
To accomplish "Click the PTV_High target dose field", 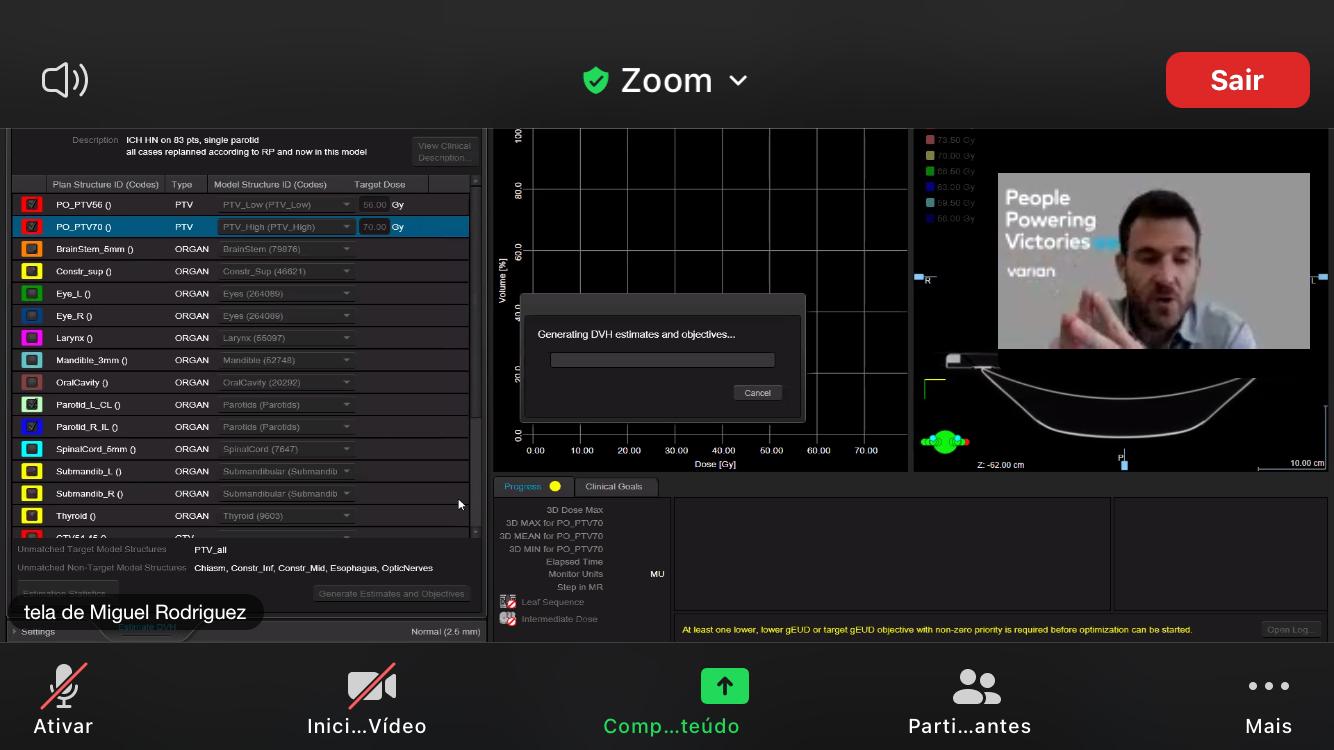I will [x=374, y=227].
